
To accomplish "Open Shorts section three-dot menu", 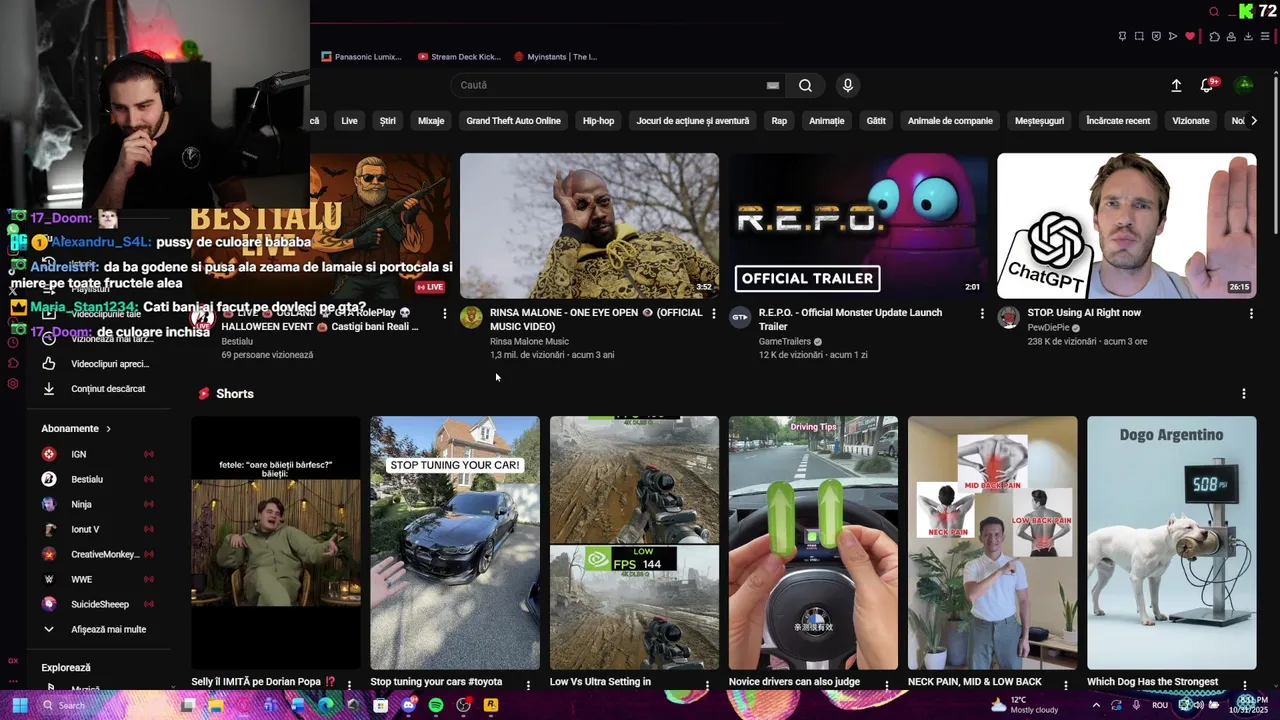I will pyautogui.click(x=1244, y=394).
